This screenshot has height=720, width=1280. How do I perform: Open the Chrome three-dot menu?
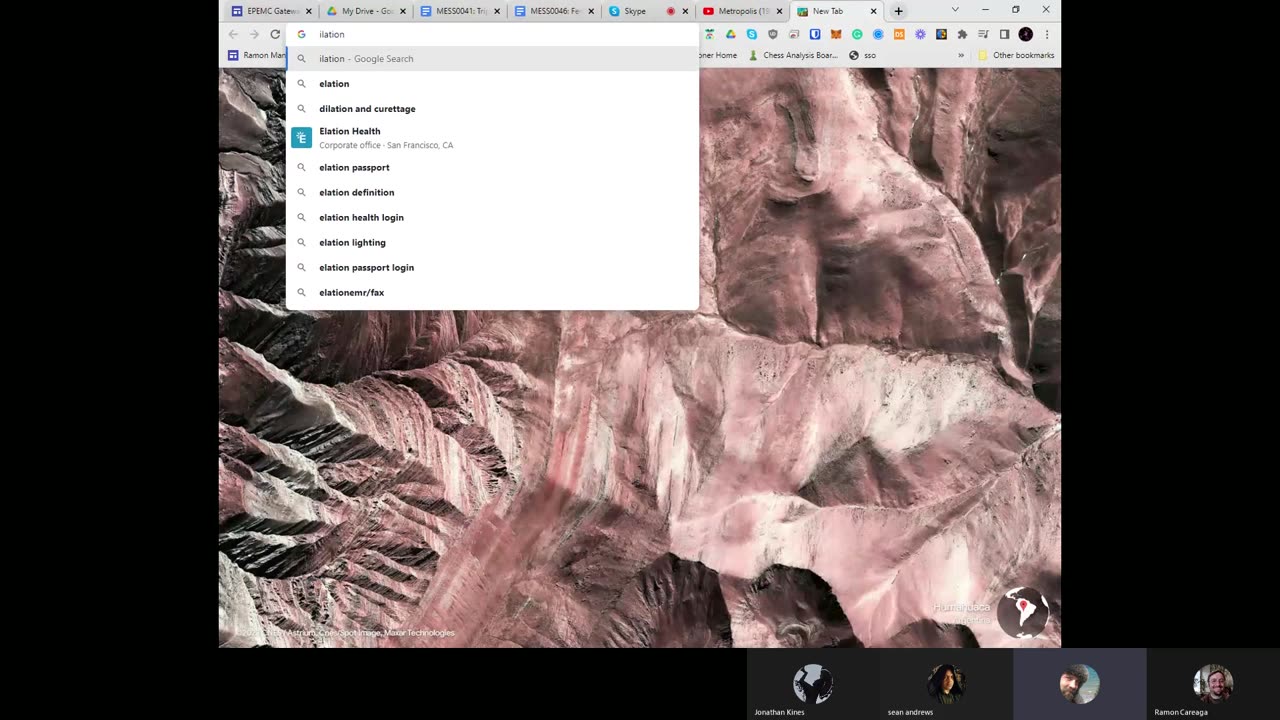(x=1047, y=34)
